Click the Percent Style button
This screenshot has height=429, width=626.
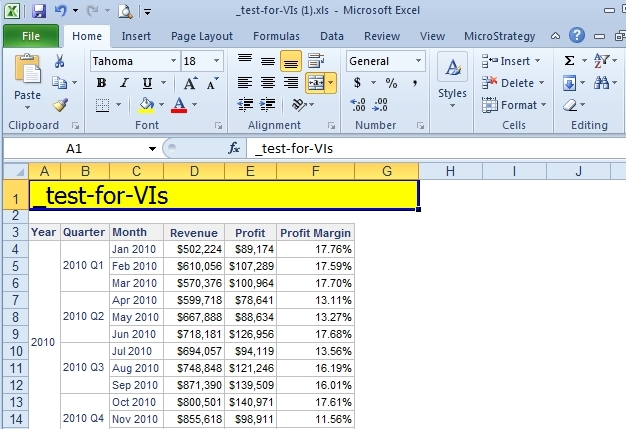tap(391, 83)
